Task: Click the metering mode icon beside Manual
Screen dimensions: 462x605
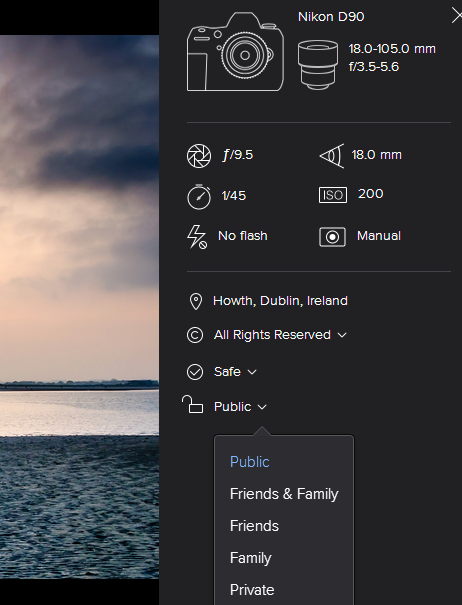Action: click(x=332, y=237)
